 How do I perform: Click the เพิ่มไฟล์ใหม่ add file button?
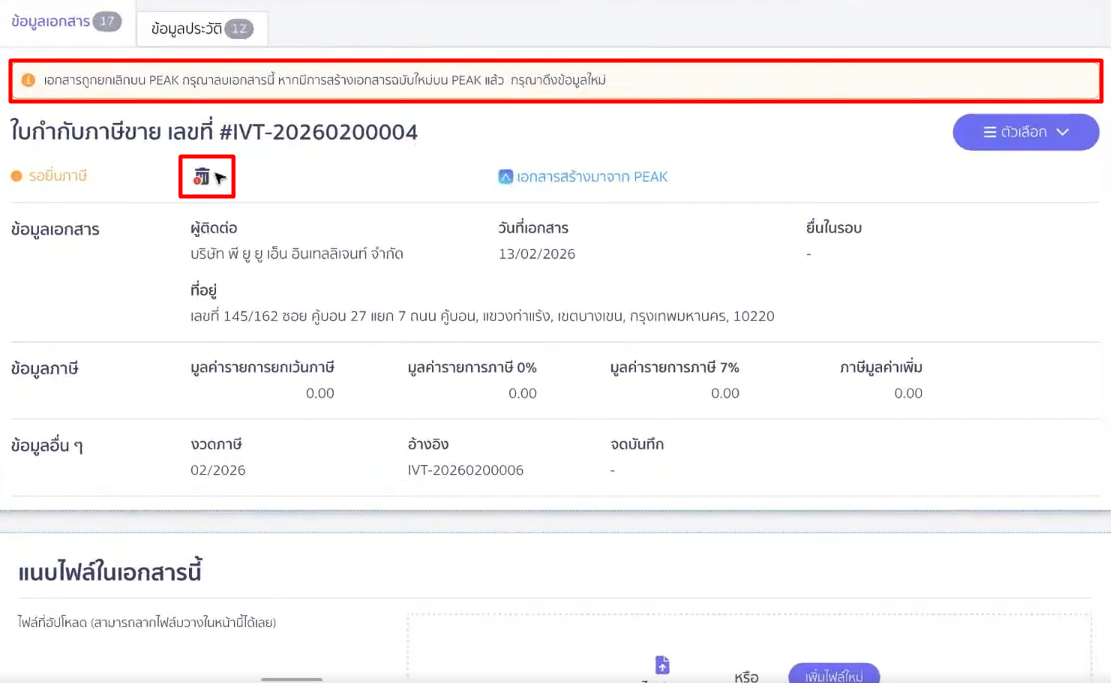[x=834, y=674]
